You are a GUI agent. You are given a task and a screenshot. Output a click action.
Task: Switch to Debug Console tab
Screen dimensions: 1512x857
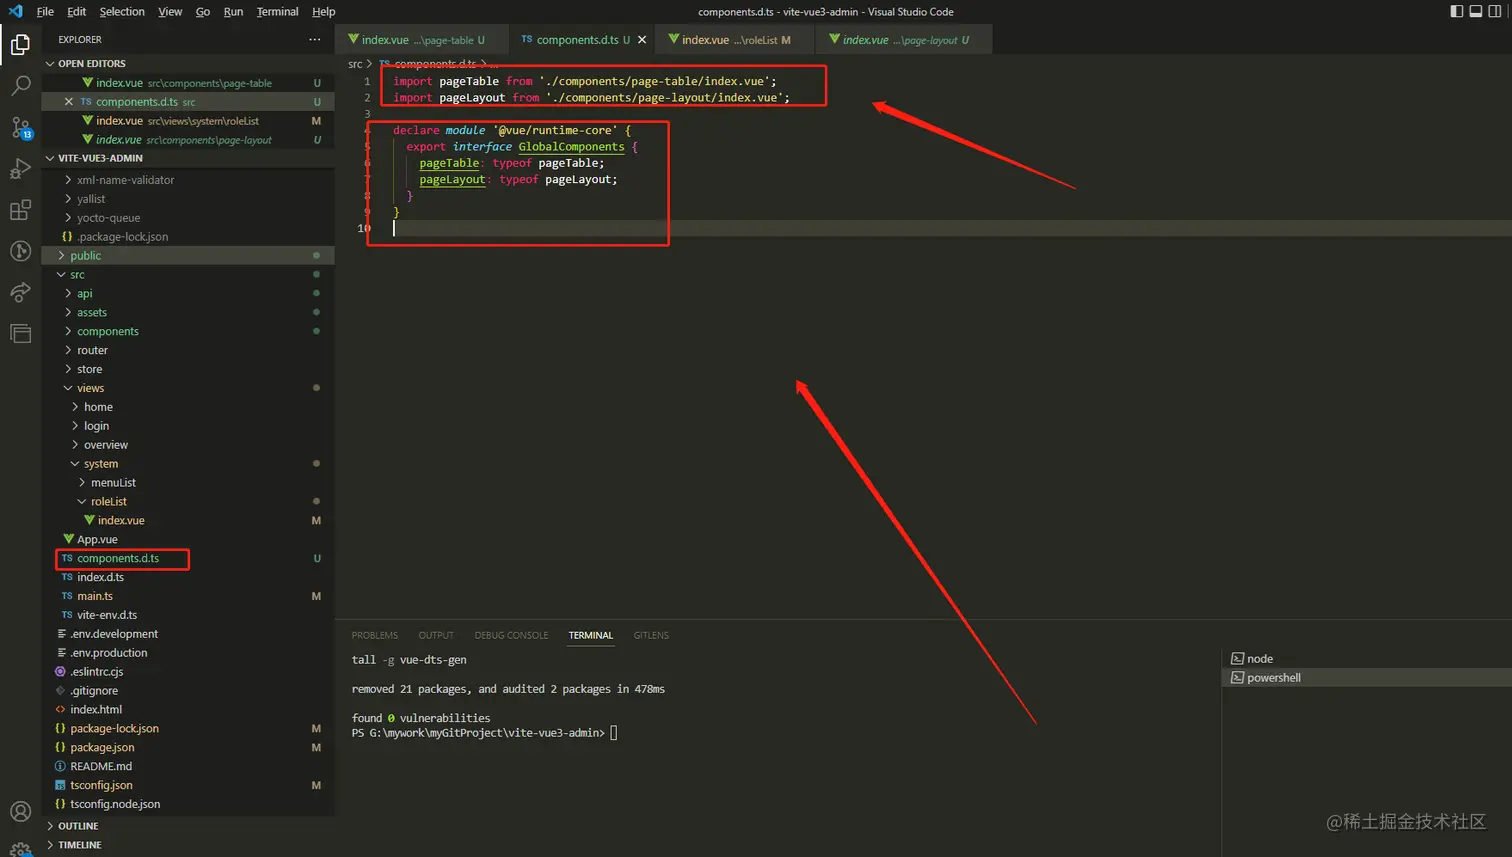[x=511, y=636]
